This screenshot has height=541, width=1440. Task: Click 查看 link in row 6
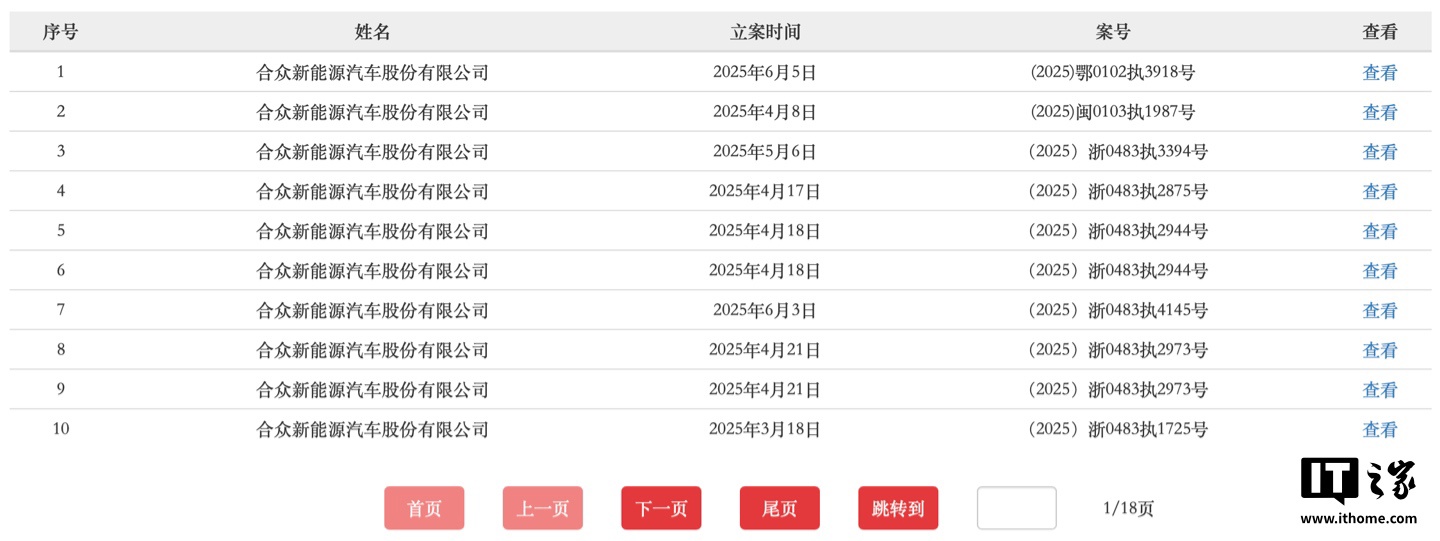click(1379, 271)
